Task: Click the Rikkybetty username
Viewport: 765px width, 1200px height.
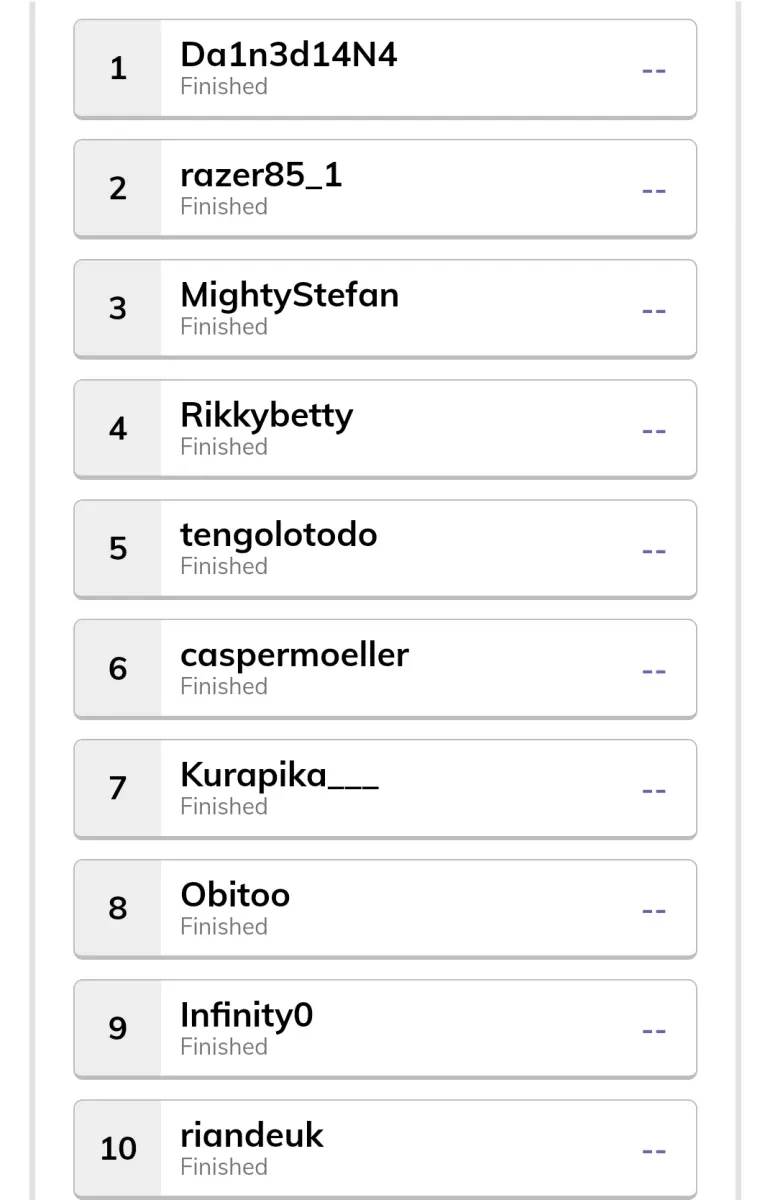Action: pos(266,415)
